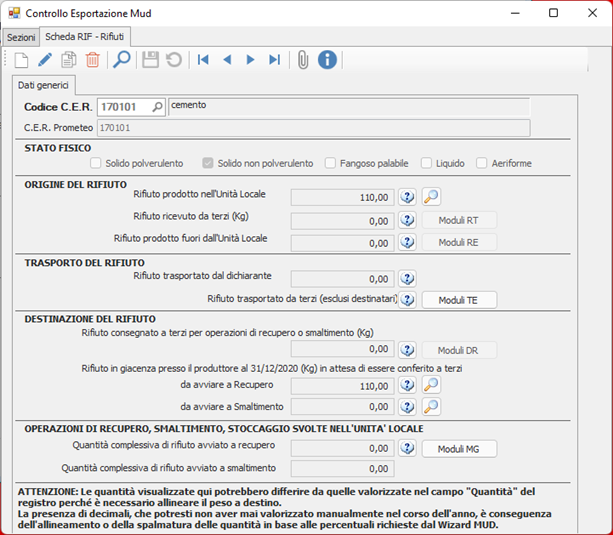613x535 pixels.
Task: Go to last record arrow
Action: click(274, 60)
